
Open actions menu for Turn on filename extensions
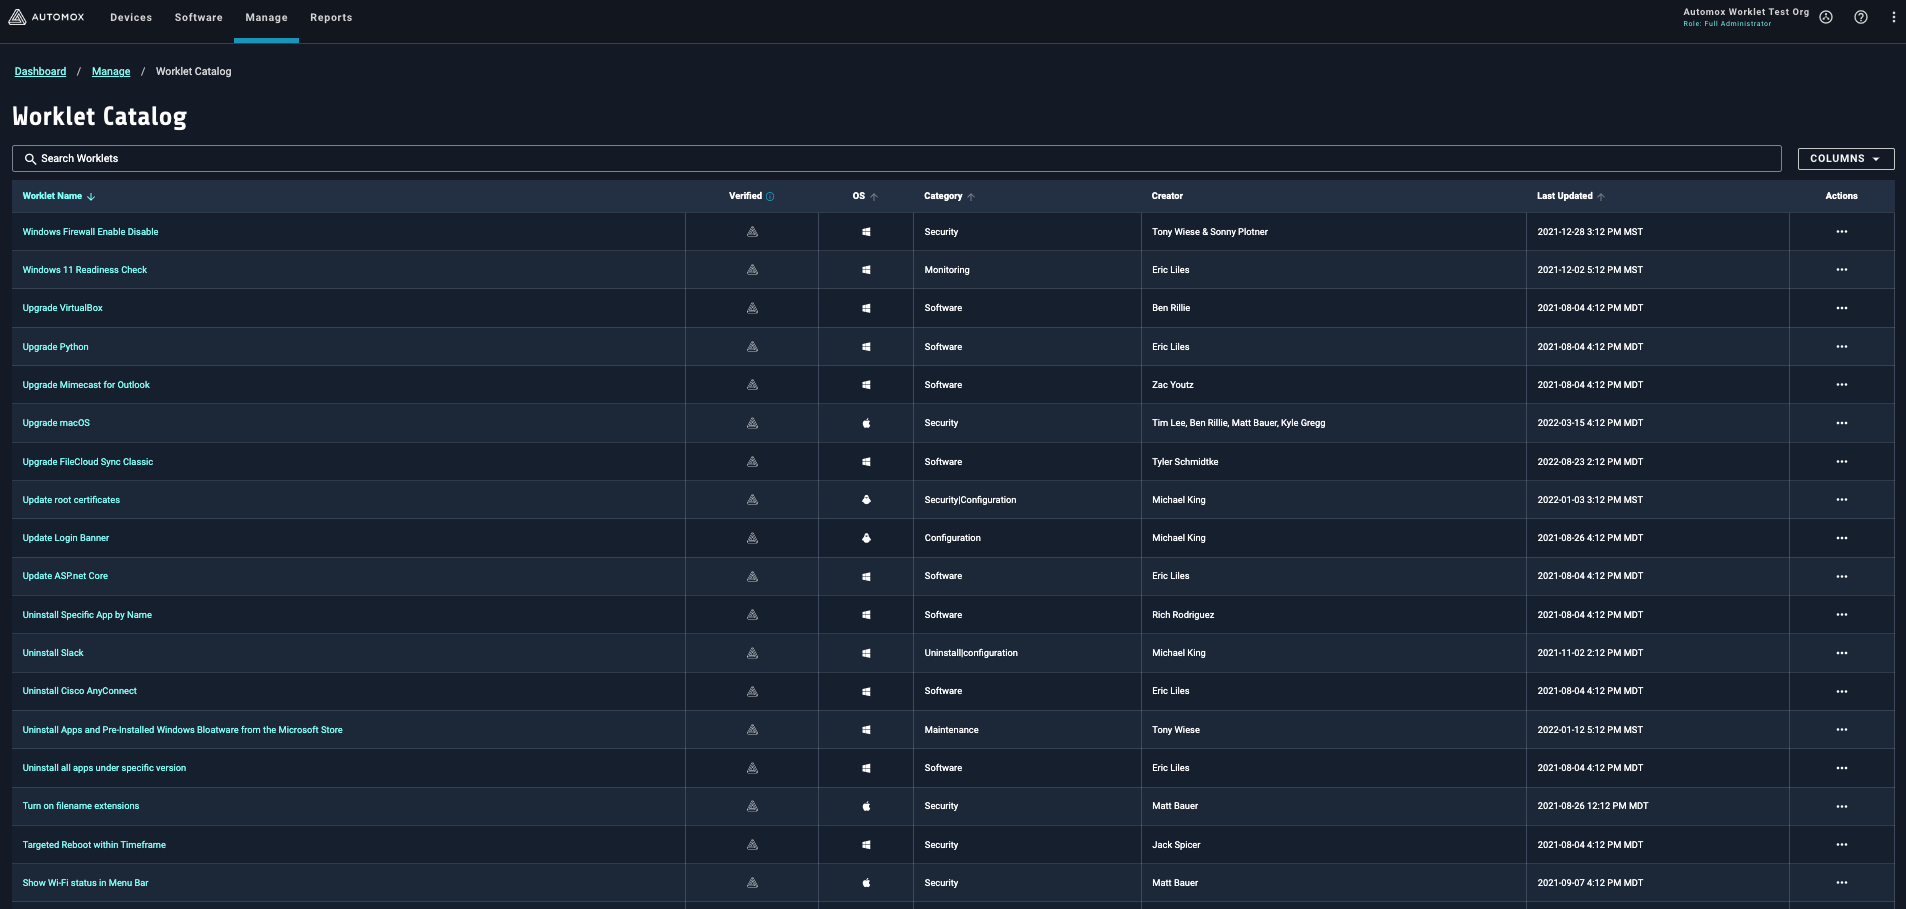pyautogui.click(x=1842, y=806)
